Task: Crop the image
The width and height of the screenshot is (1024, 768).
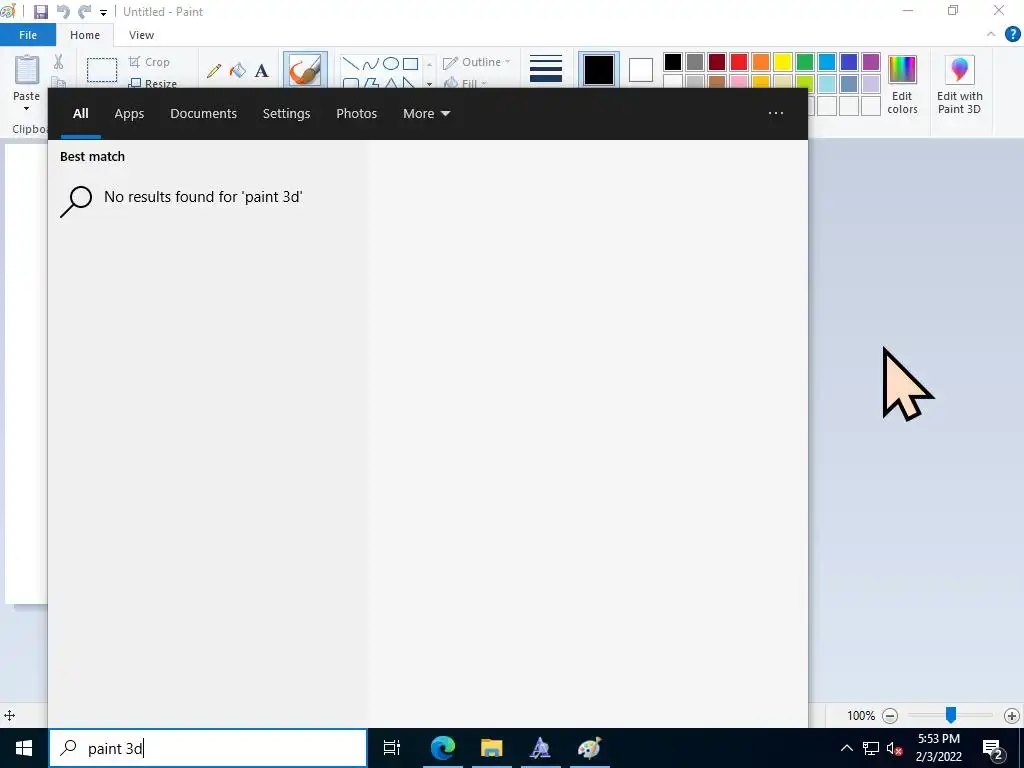Action: [150, 62]
